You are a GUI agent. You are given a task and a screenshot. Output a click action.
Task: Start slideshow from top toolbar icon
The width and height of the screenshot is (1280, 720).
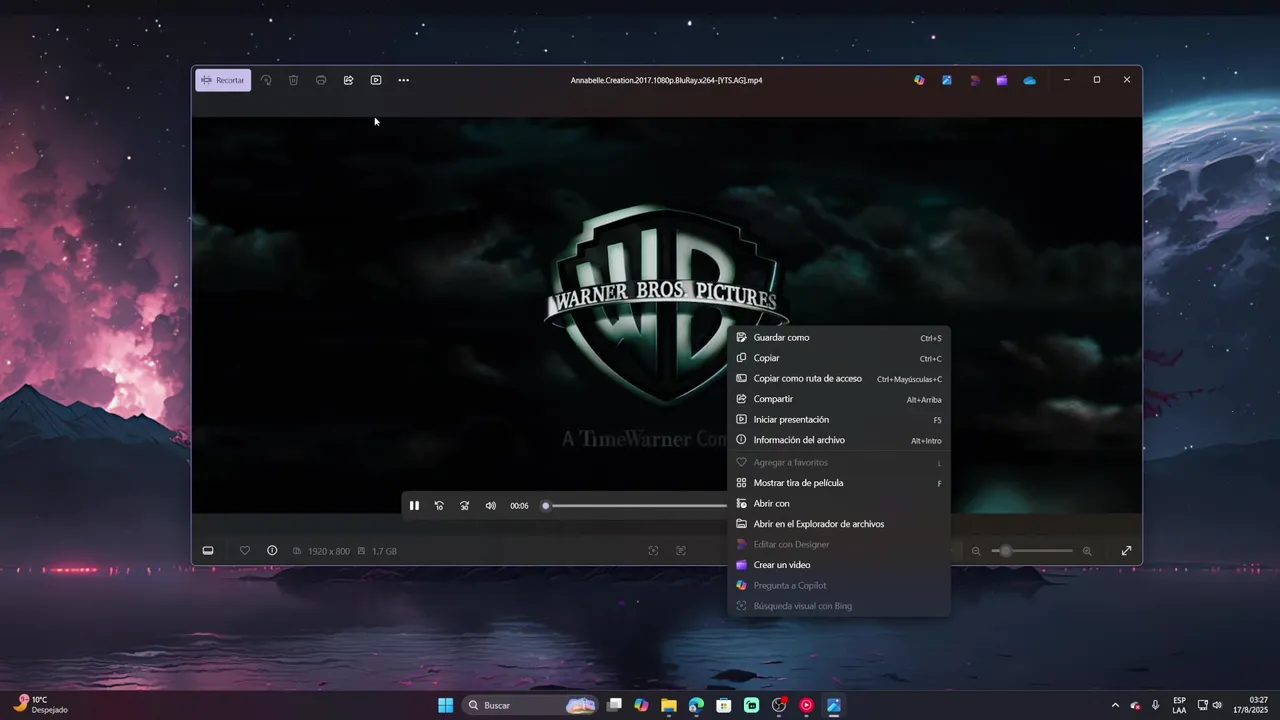(376, 80)
